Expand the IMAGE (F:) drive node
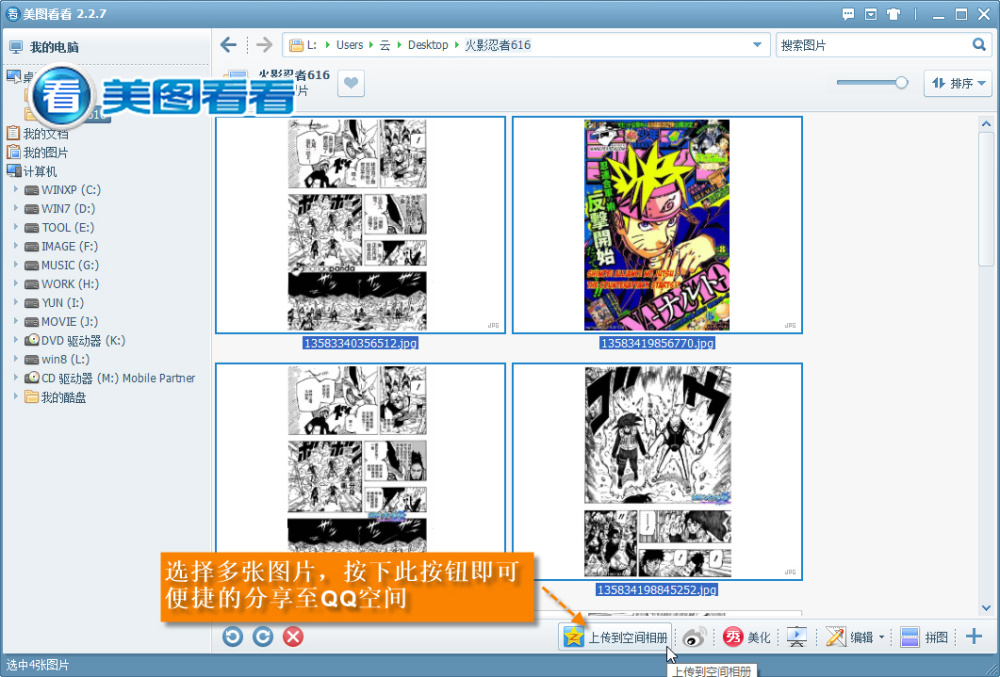This screenshot has height=677, width=1000. pos(16,245)
